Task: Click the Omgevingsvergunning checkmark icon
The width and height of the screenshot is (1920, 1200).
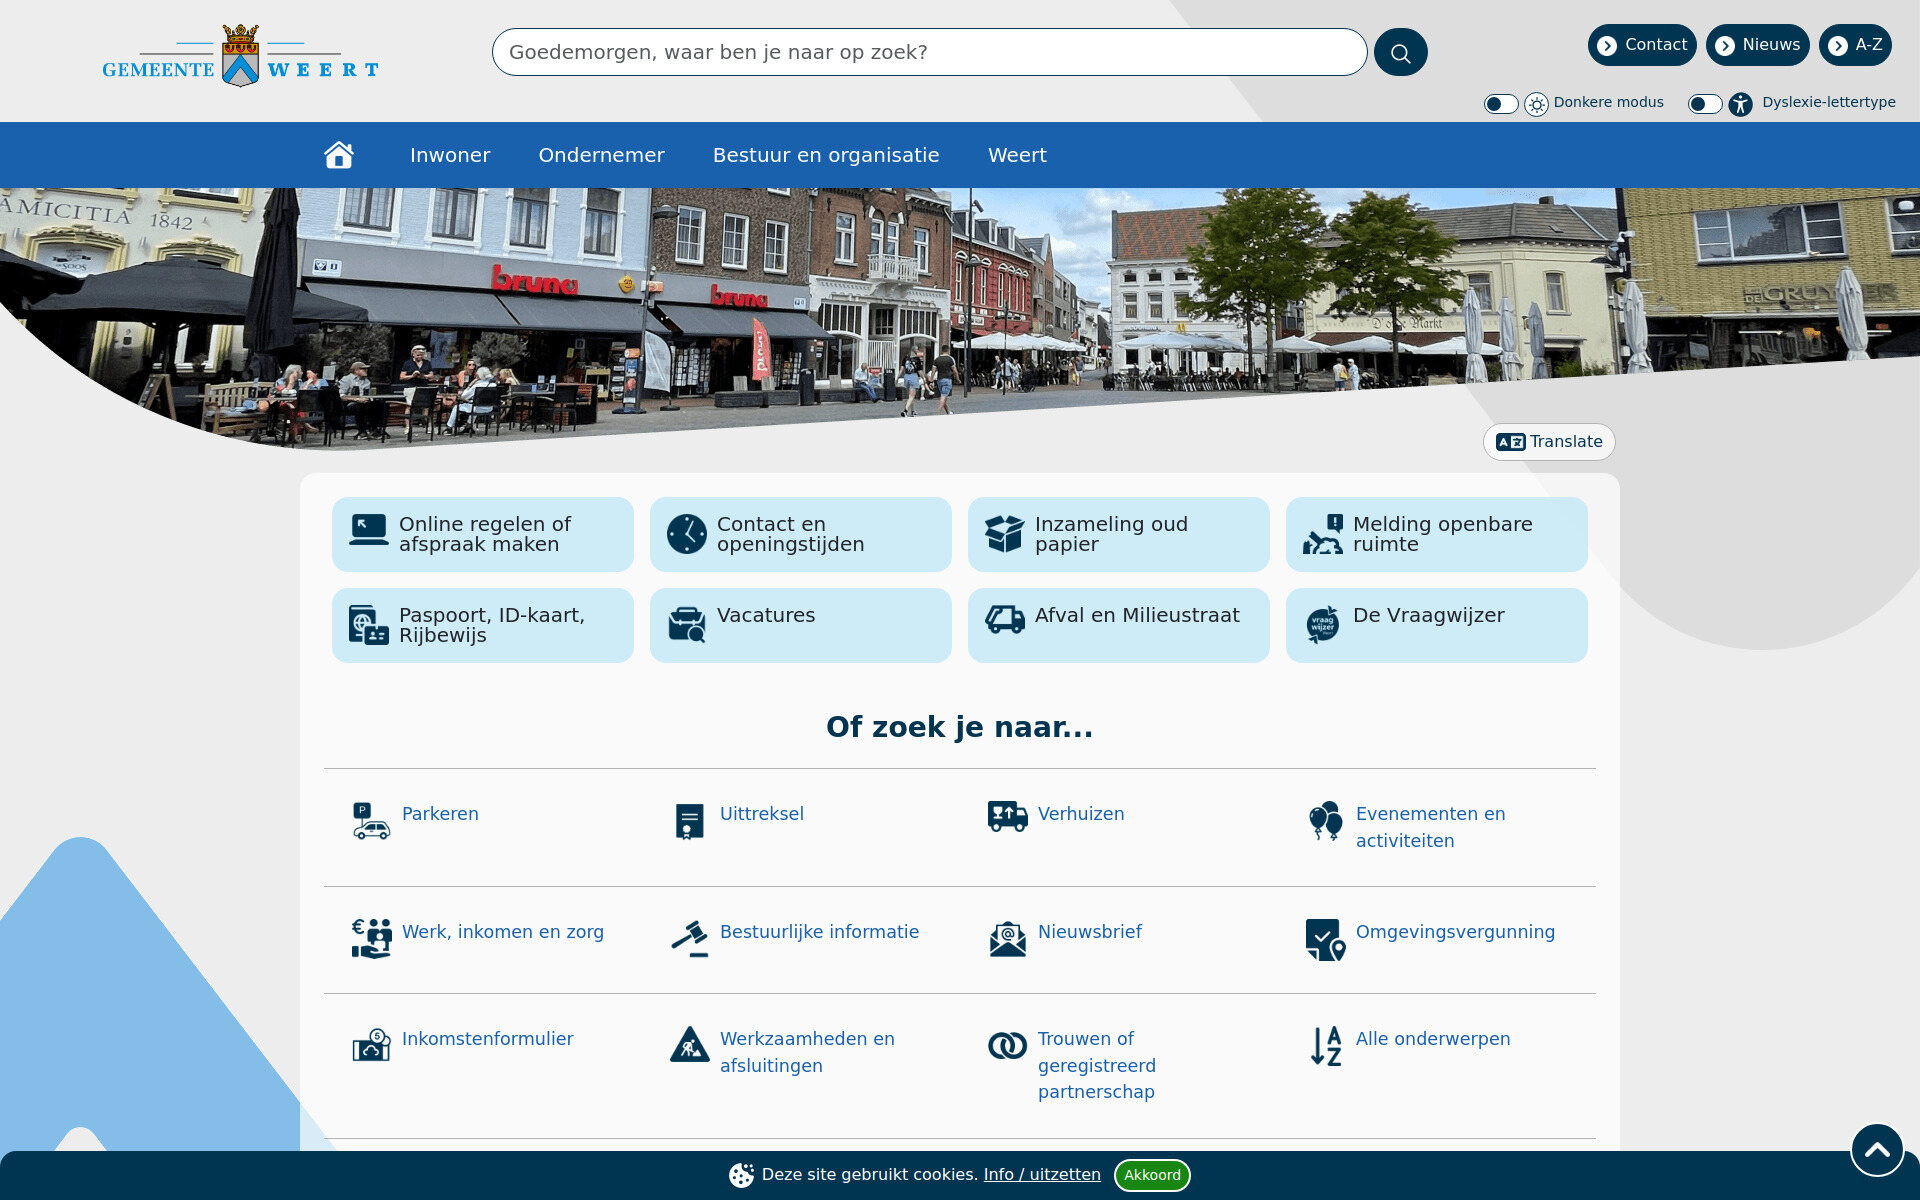Action: [1326, 940]
